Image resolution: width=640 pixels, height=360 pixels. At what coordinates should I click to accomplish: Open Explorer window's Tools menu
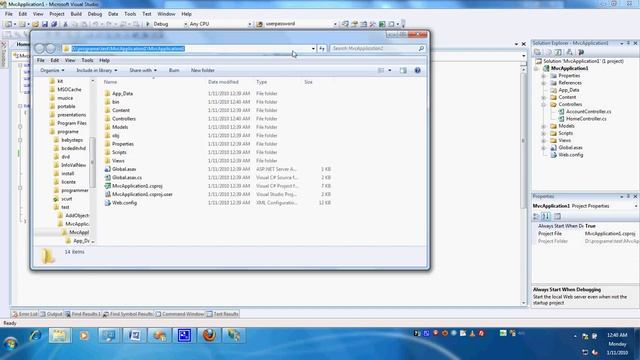point(87,60)
